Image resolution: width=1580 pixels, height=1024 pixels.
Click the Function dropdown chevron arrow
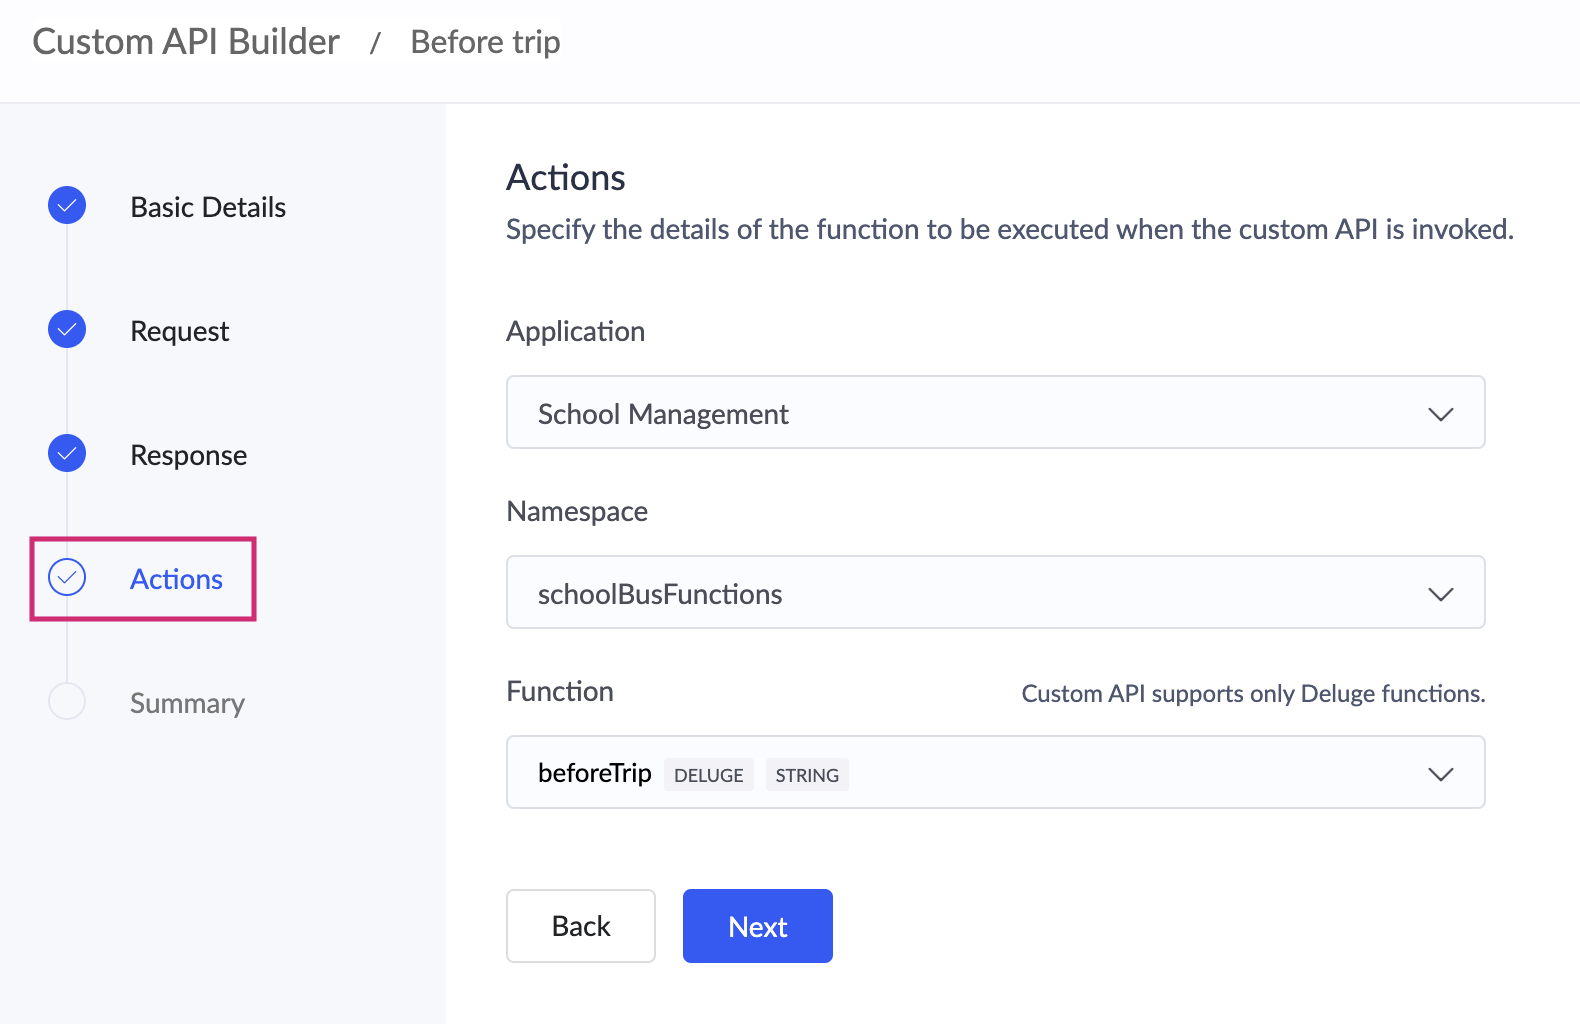(x=1440, y=774)
